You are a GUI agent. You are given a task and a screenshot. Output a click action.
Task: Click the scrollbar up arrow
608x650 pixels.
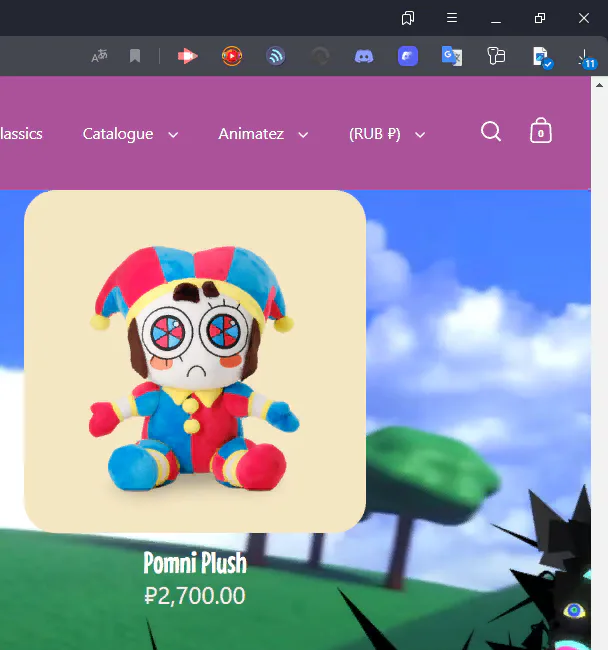pyautogui.click(x=599, y=85)
